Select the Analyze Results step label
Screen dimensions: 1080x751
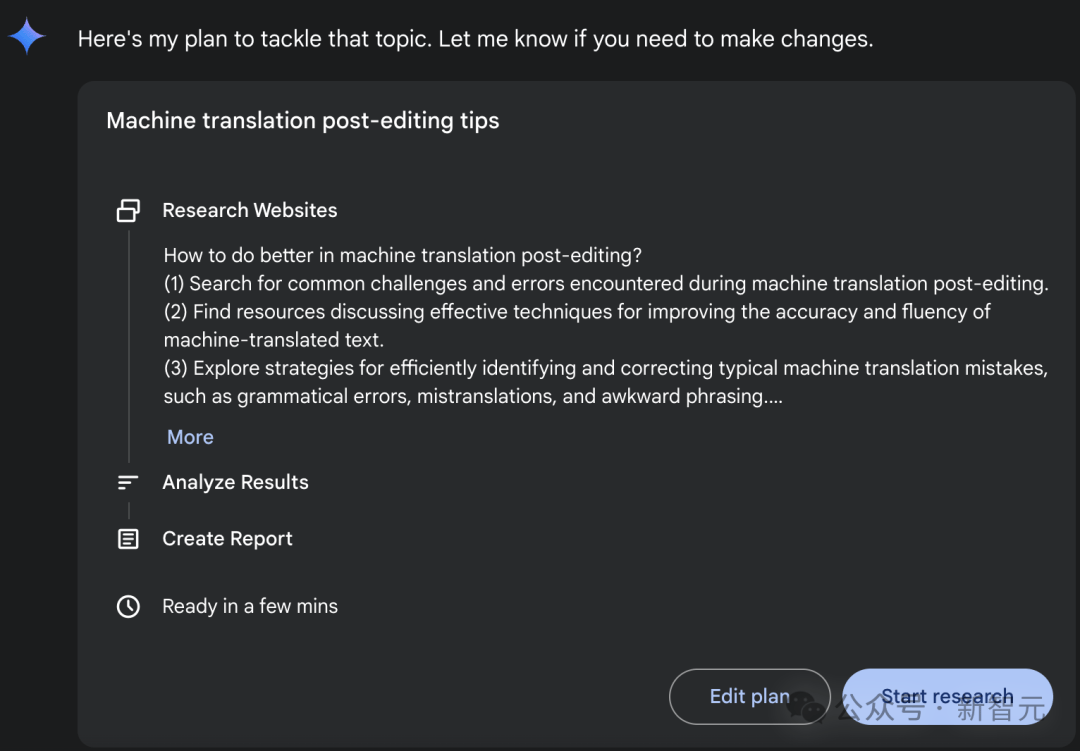tap(235, 482)
